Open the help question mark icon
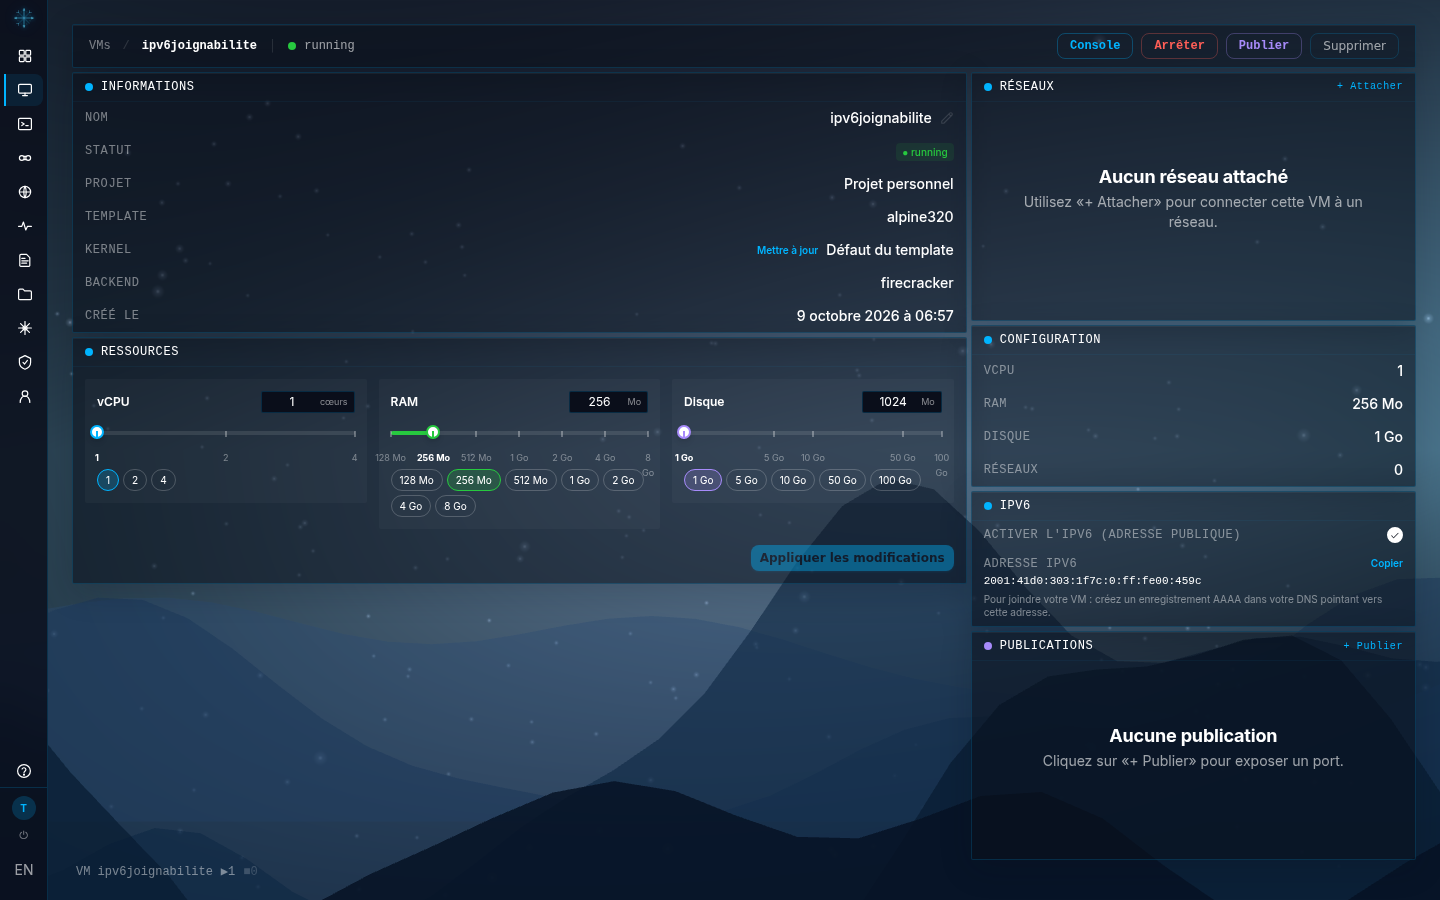The image size is (1440, 900). [24, 771]
